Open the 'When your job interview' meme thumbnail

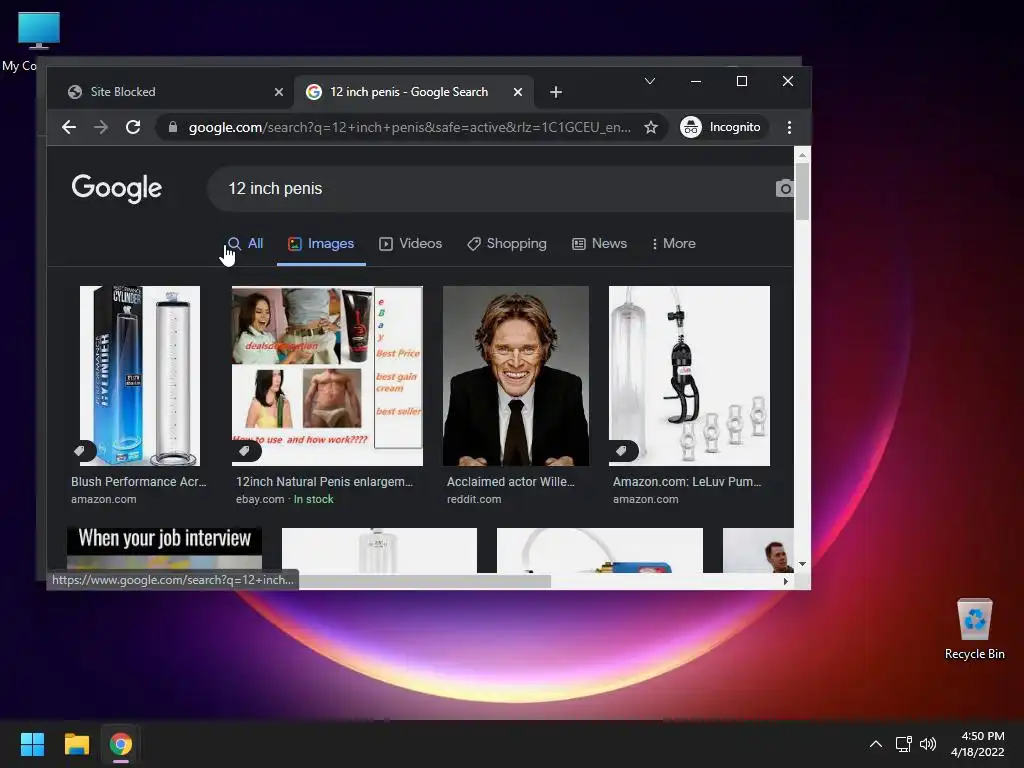click(x=165, y=550)
